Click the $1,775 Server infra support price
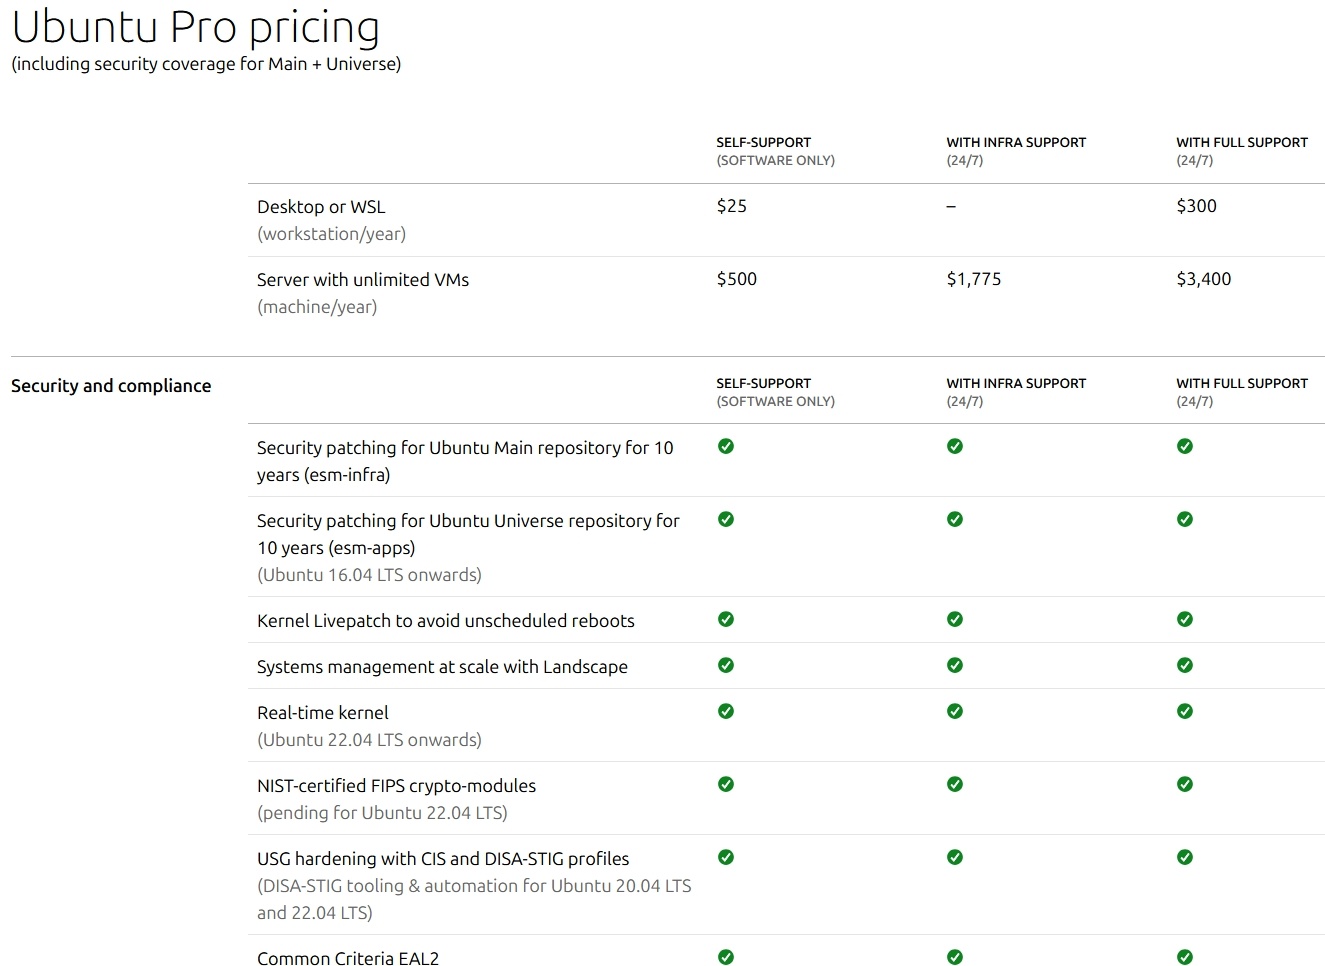The height and width of the screenshot is (966, 1325). pos(974,279)
